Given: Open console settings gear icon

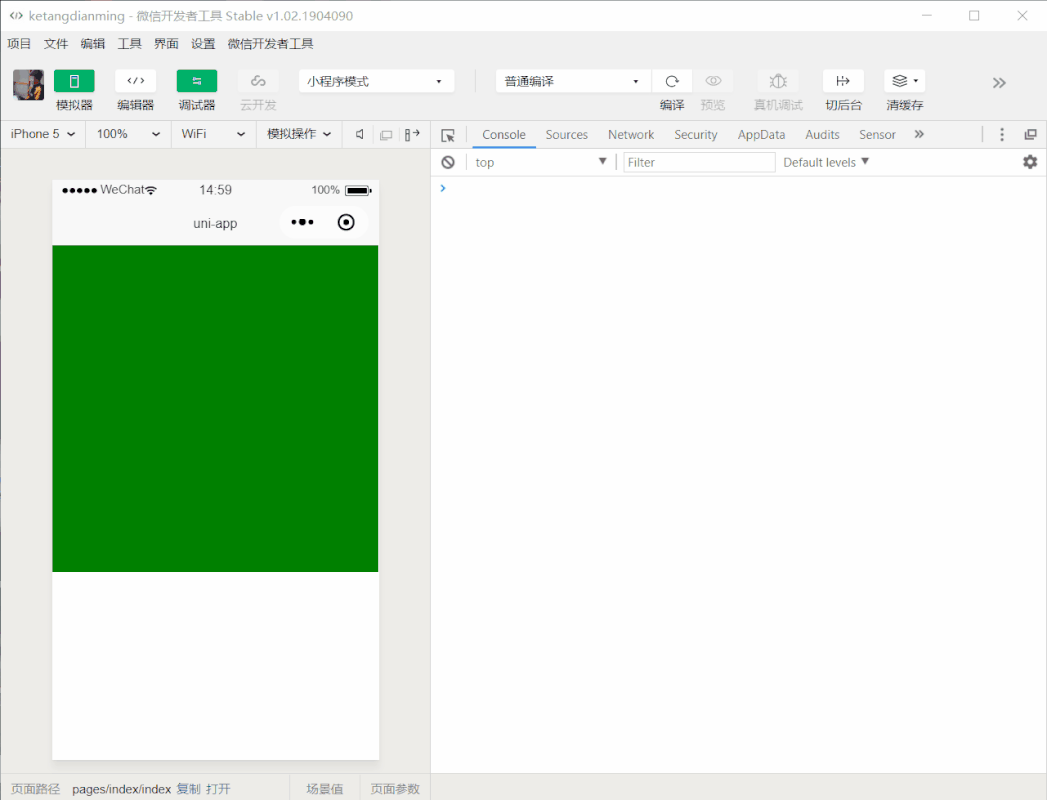Looking at the screenshot, I should (1030, 162).
